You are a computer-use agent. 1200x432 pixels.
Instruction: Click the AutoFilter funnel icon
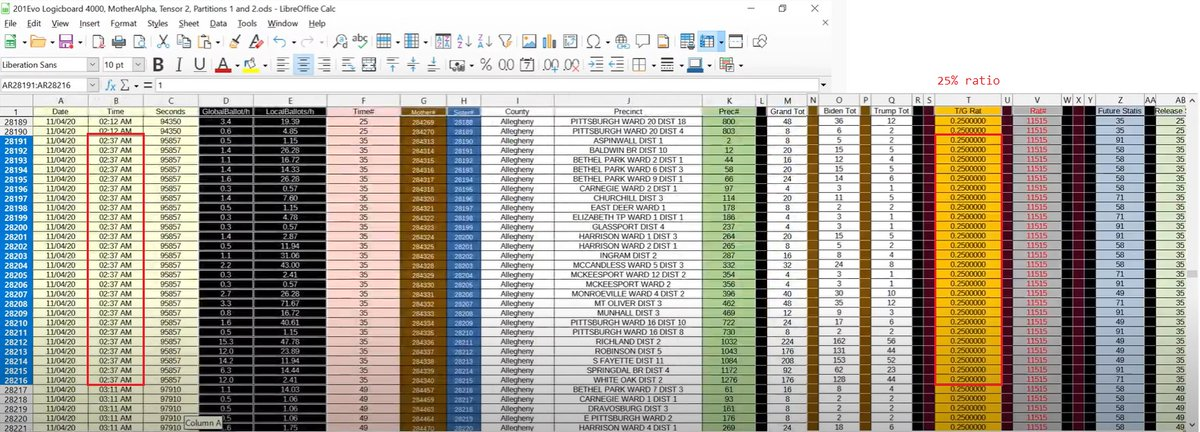(505, 42)
